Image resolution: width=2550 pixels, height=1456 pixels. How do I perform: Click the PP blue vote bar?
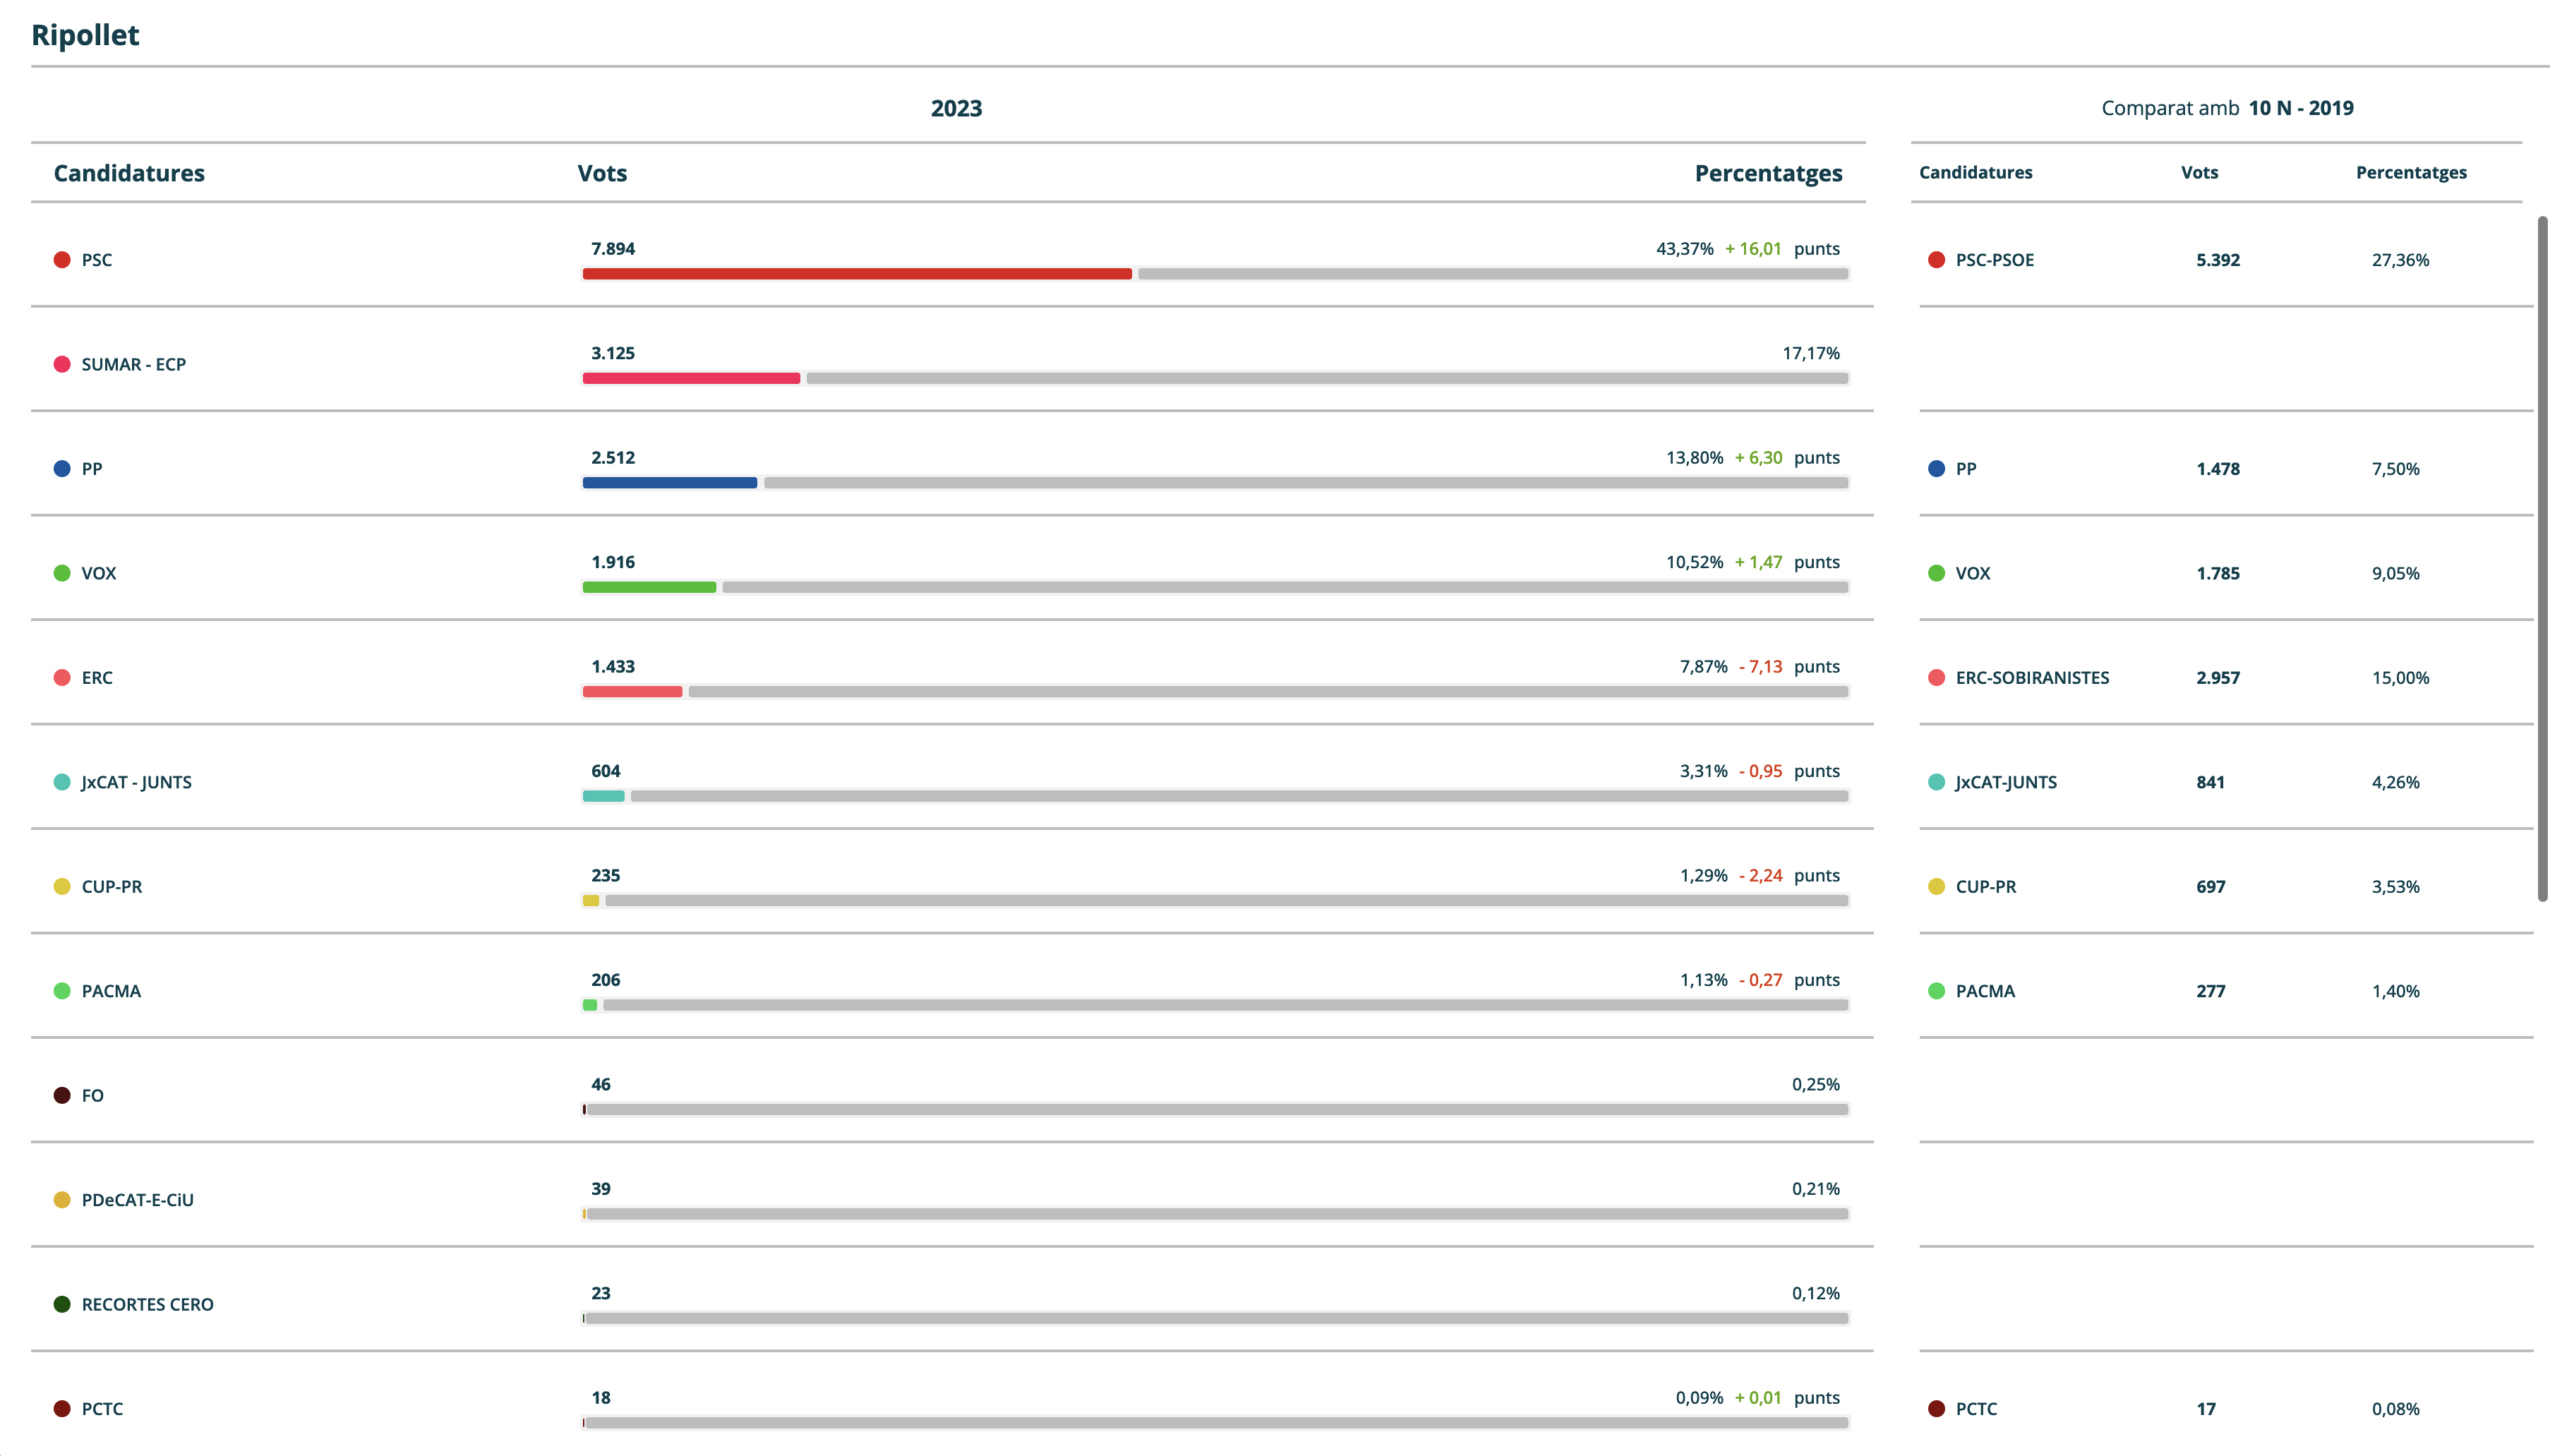669,483
